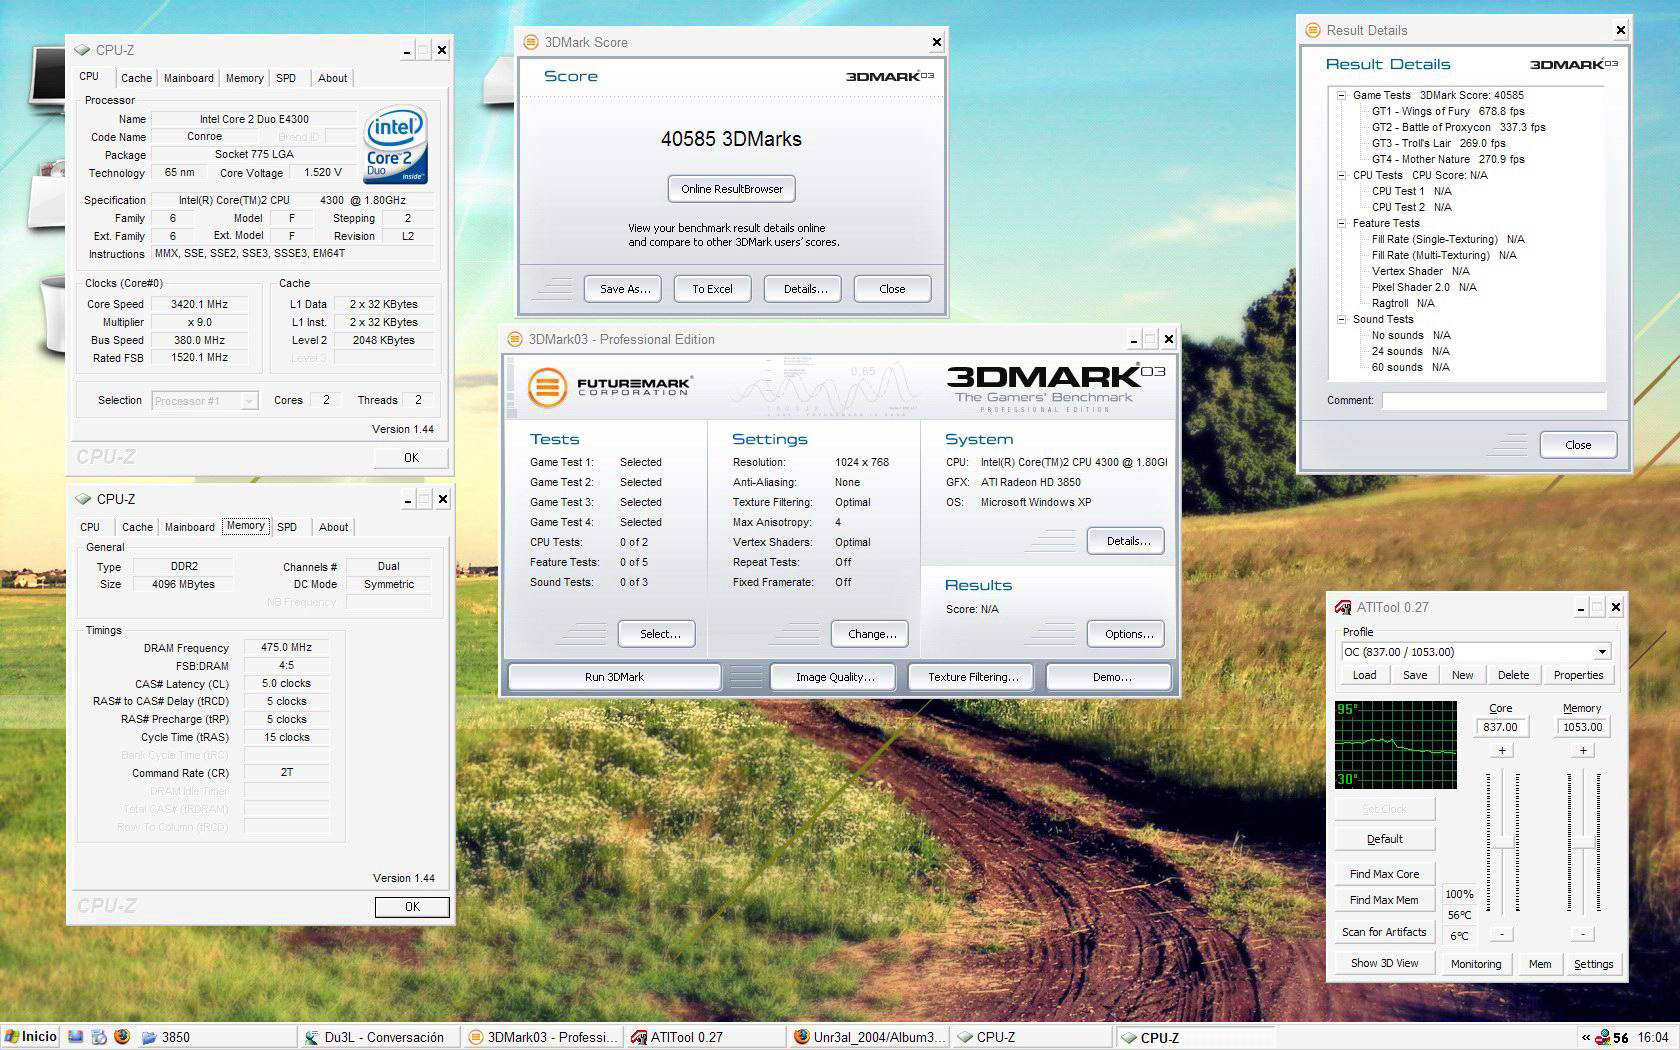Open System Details button in 3DMark03
The height and width of the screenshot is (1050, 1680).
[1128, 541]
